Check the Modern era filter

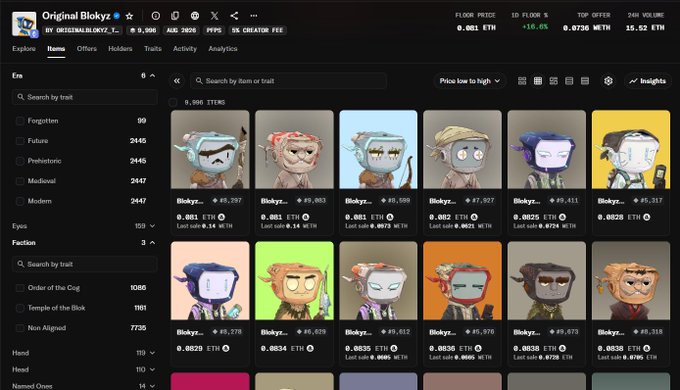[x=20, y=201]
